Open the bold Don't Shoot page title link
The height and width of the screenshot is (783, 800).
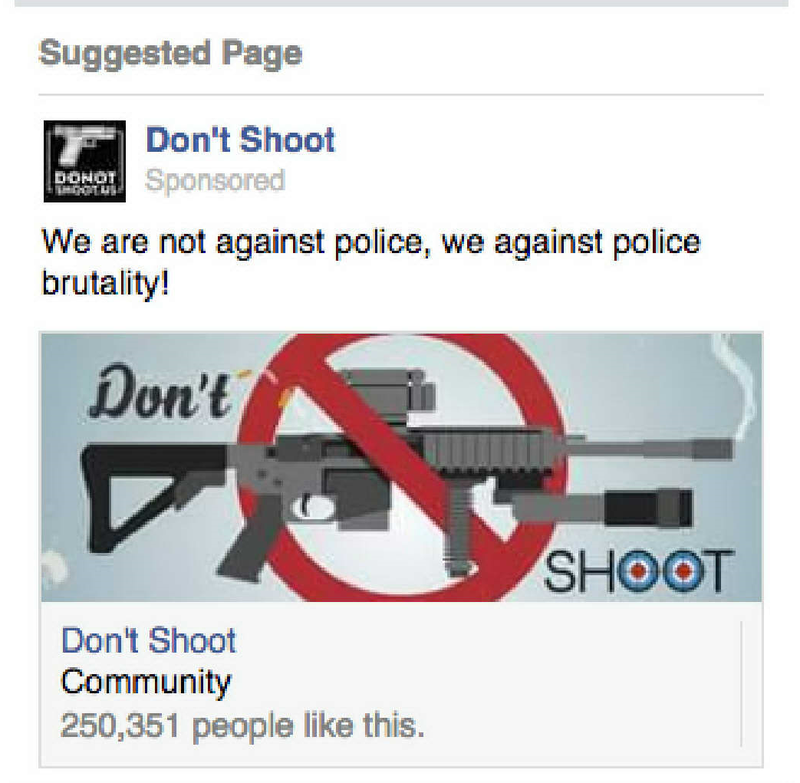[240, 140]
